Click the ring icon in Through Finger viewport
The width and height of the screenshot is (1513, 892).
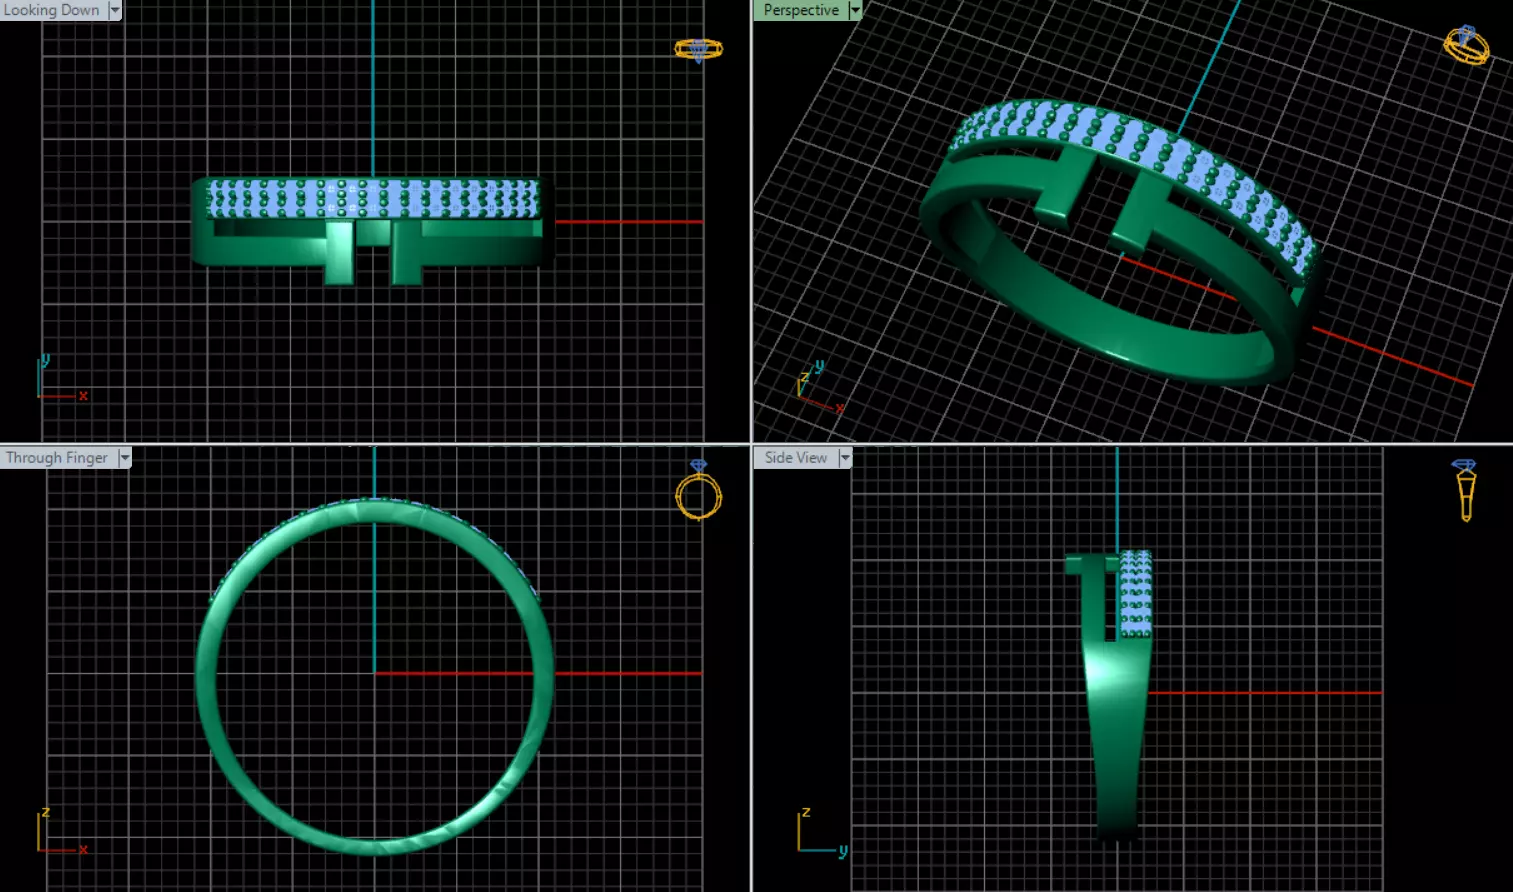coord(698,490)
